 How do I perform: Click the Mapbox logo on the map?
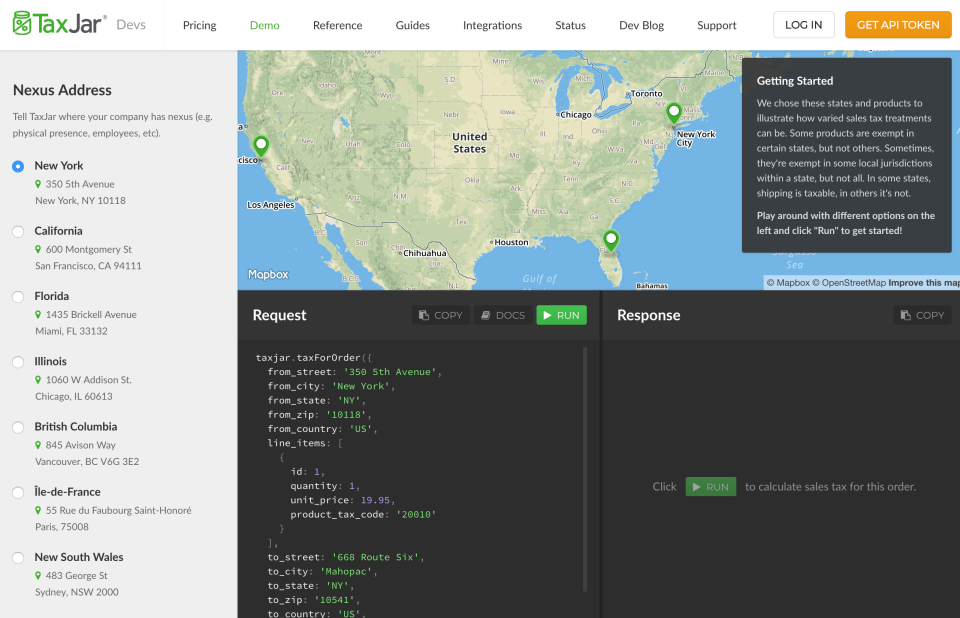268,274
